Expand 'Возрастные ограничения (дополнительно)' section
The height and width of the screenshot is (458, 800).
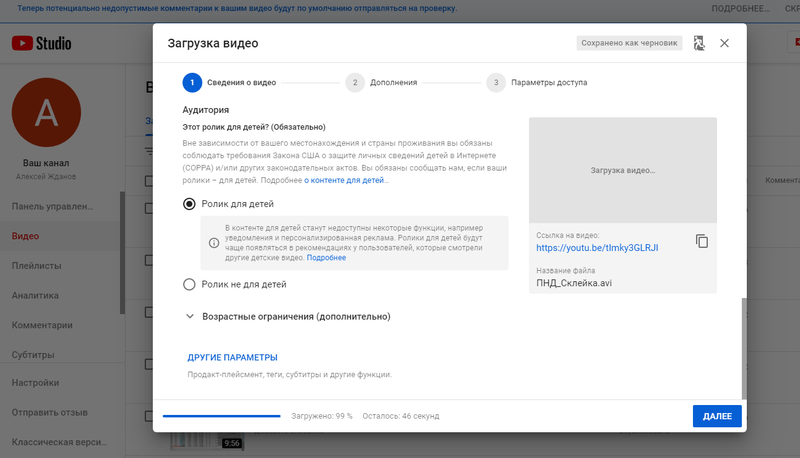[288, 316]
